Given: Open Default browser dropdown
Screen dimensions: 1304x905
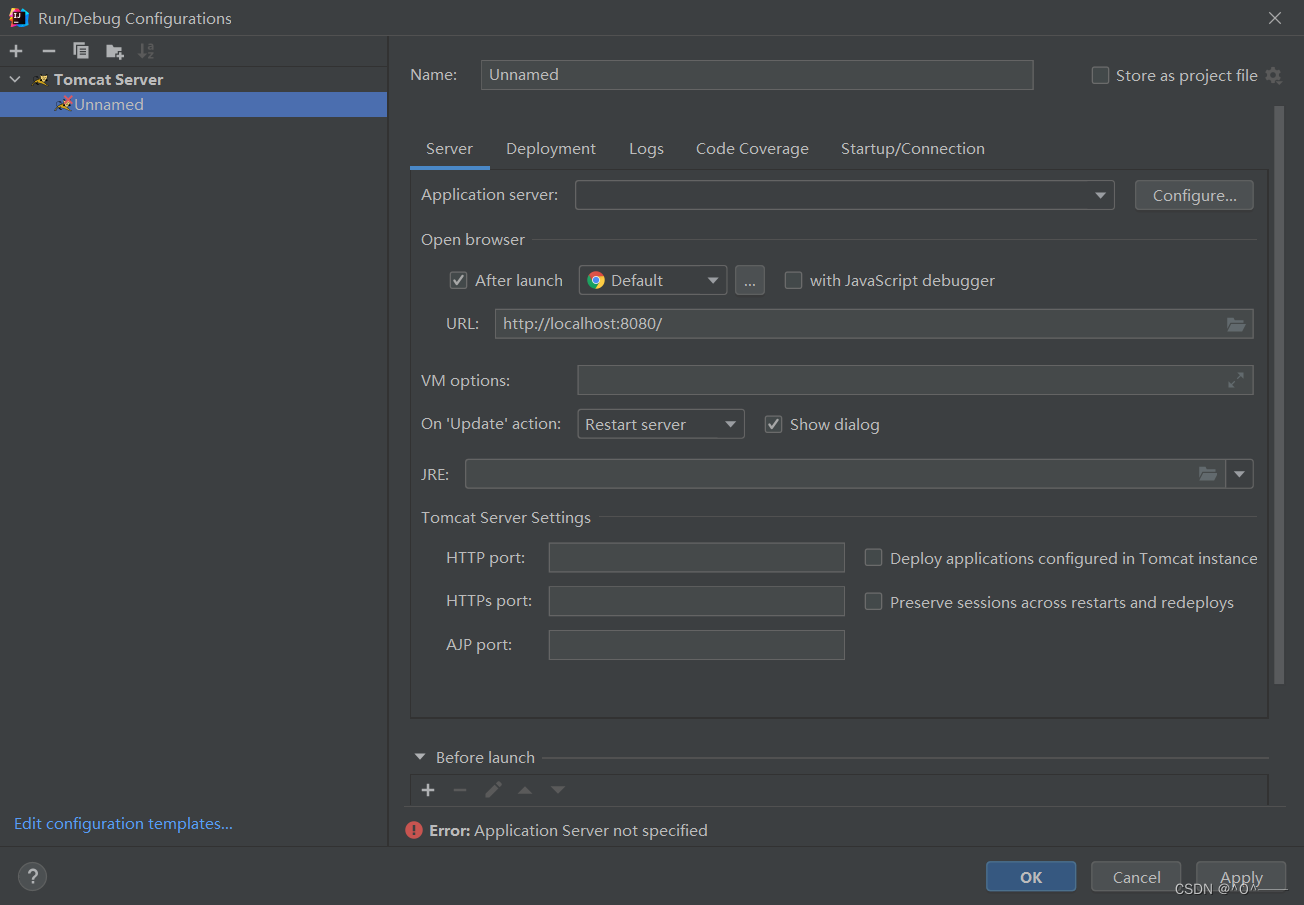Looking at the screenshot, I should pyautogui.click(x=653, y=280).
